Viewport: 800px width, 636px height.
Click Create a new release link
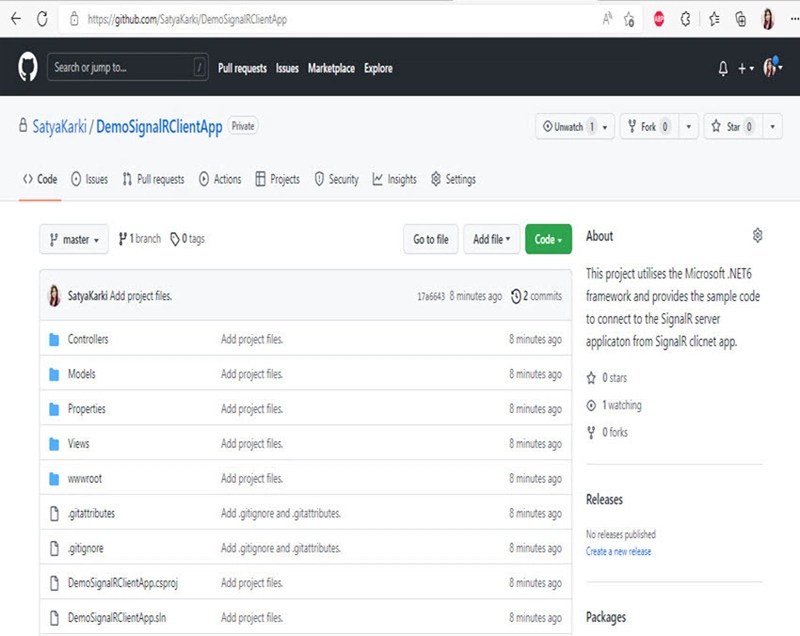tap(618, 551)
